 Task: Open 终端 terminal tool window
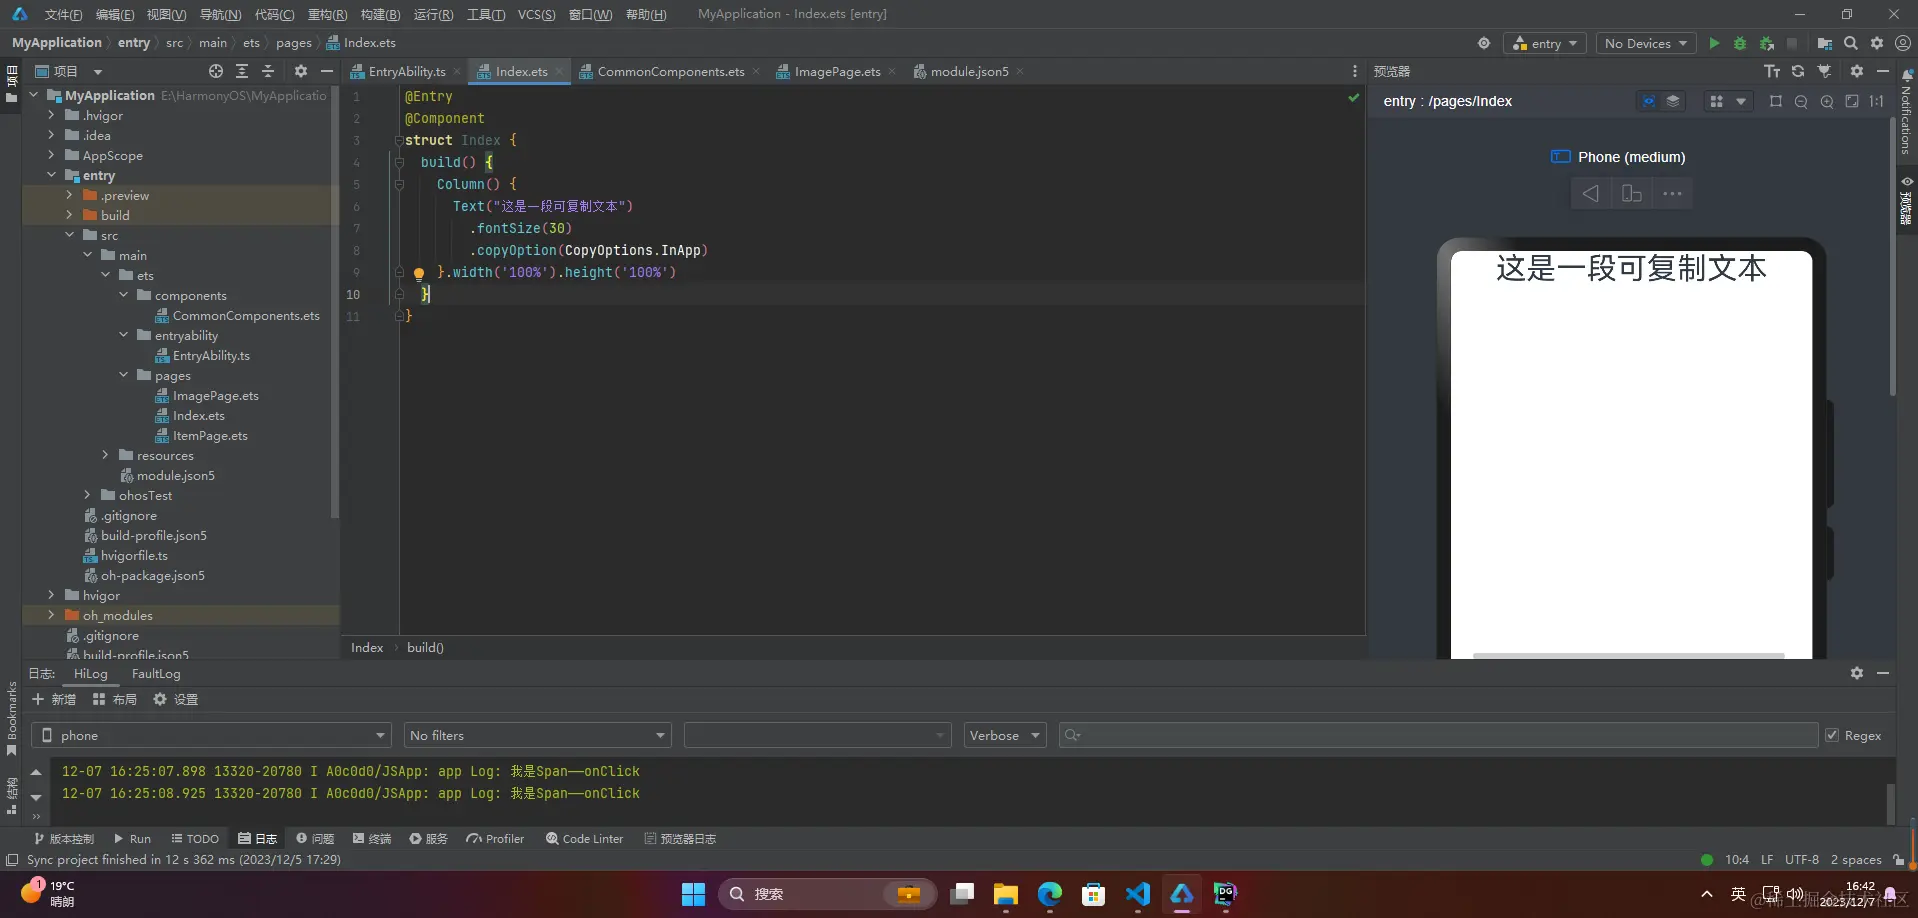click(x=372, y=839)
